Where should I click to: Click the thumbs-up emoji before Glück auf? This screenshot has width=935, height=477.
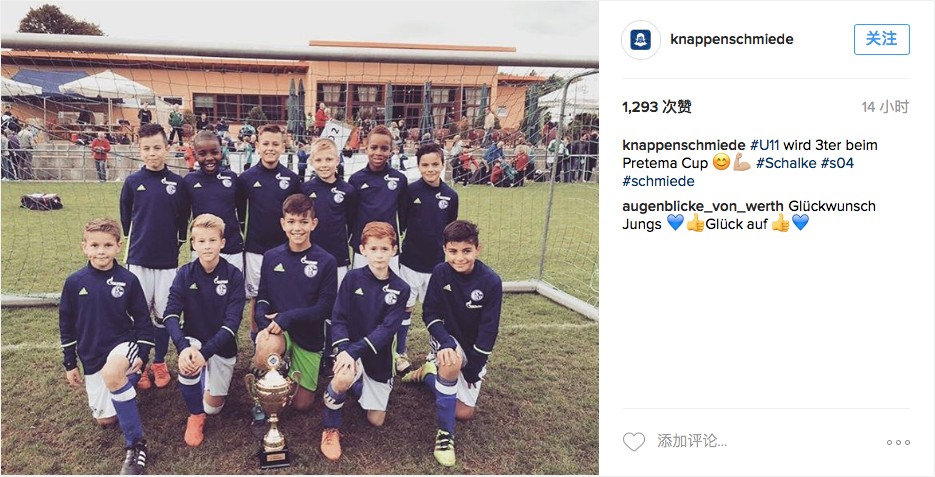[x=695, y=224]
